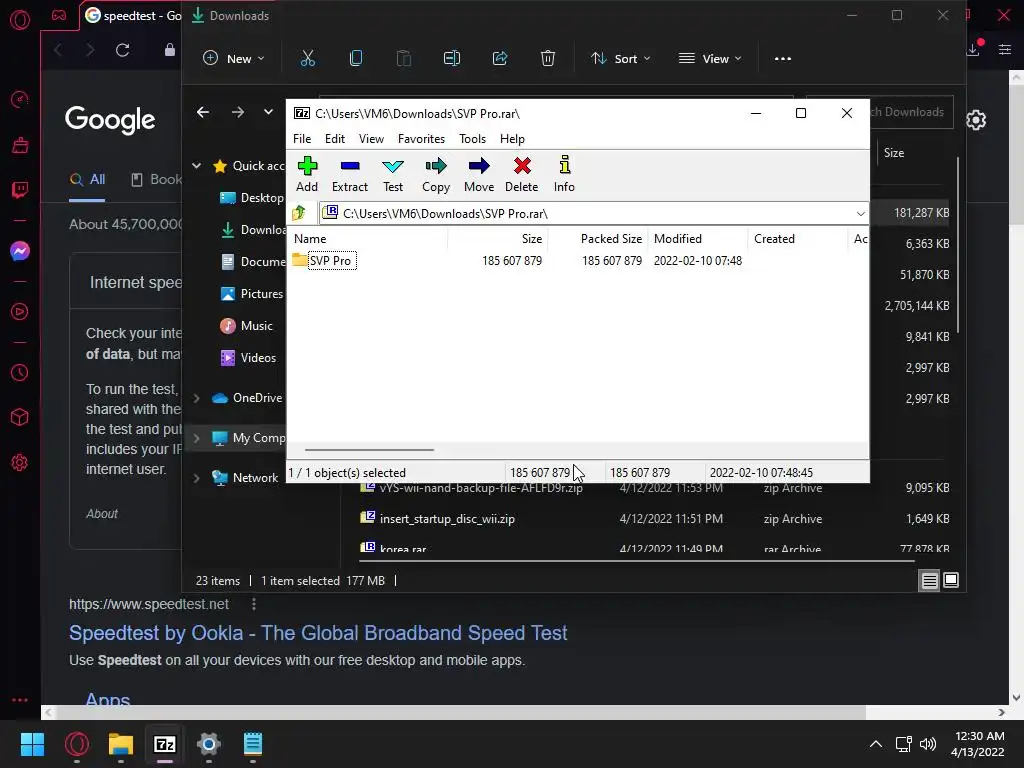Open the 7-Zip View menu
Screen dimensions: 1024x768
click(371, 138)
